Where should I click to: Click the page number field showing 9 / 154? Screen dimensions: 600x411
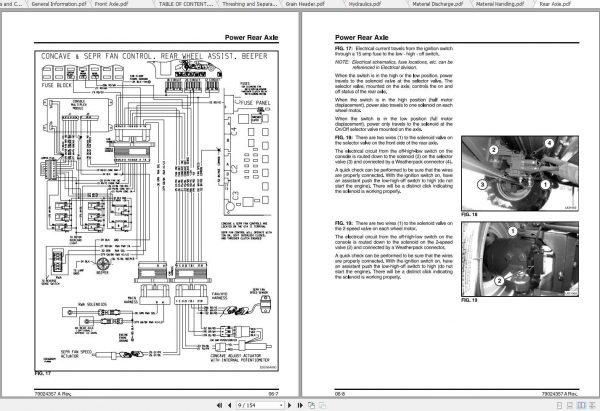[258, 405]
